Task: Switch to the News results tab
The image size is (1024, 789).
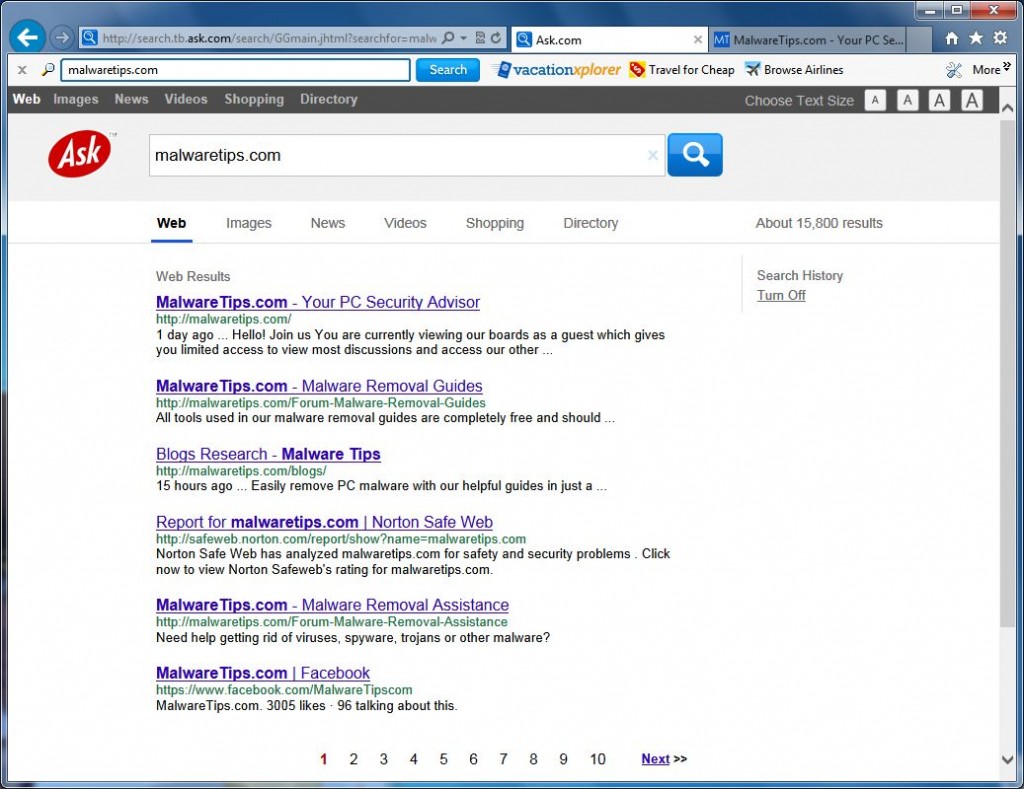Action: tap(328, 223)
